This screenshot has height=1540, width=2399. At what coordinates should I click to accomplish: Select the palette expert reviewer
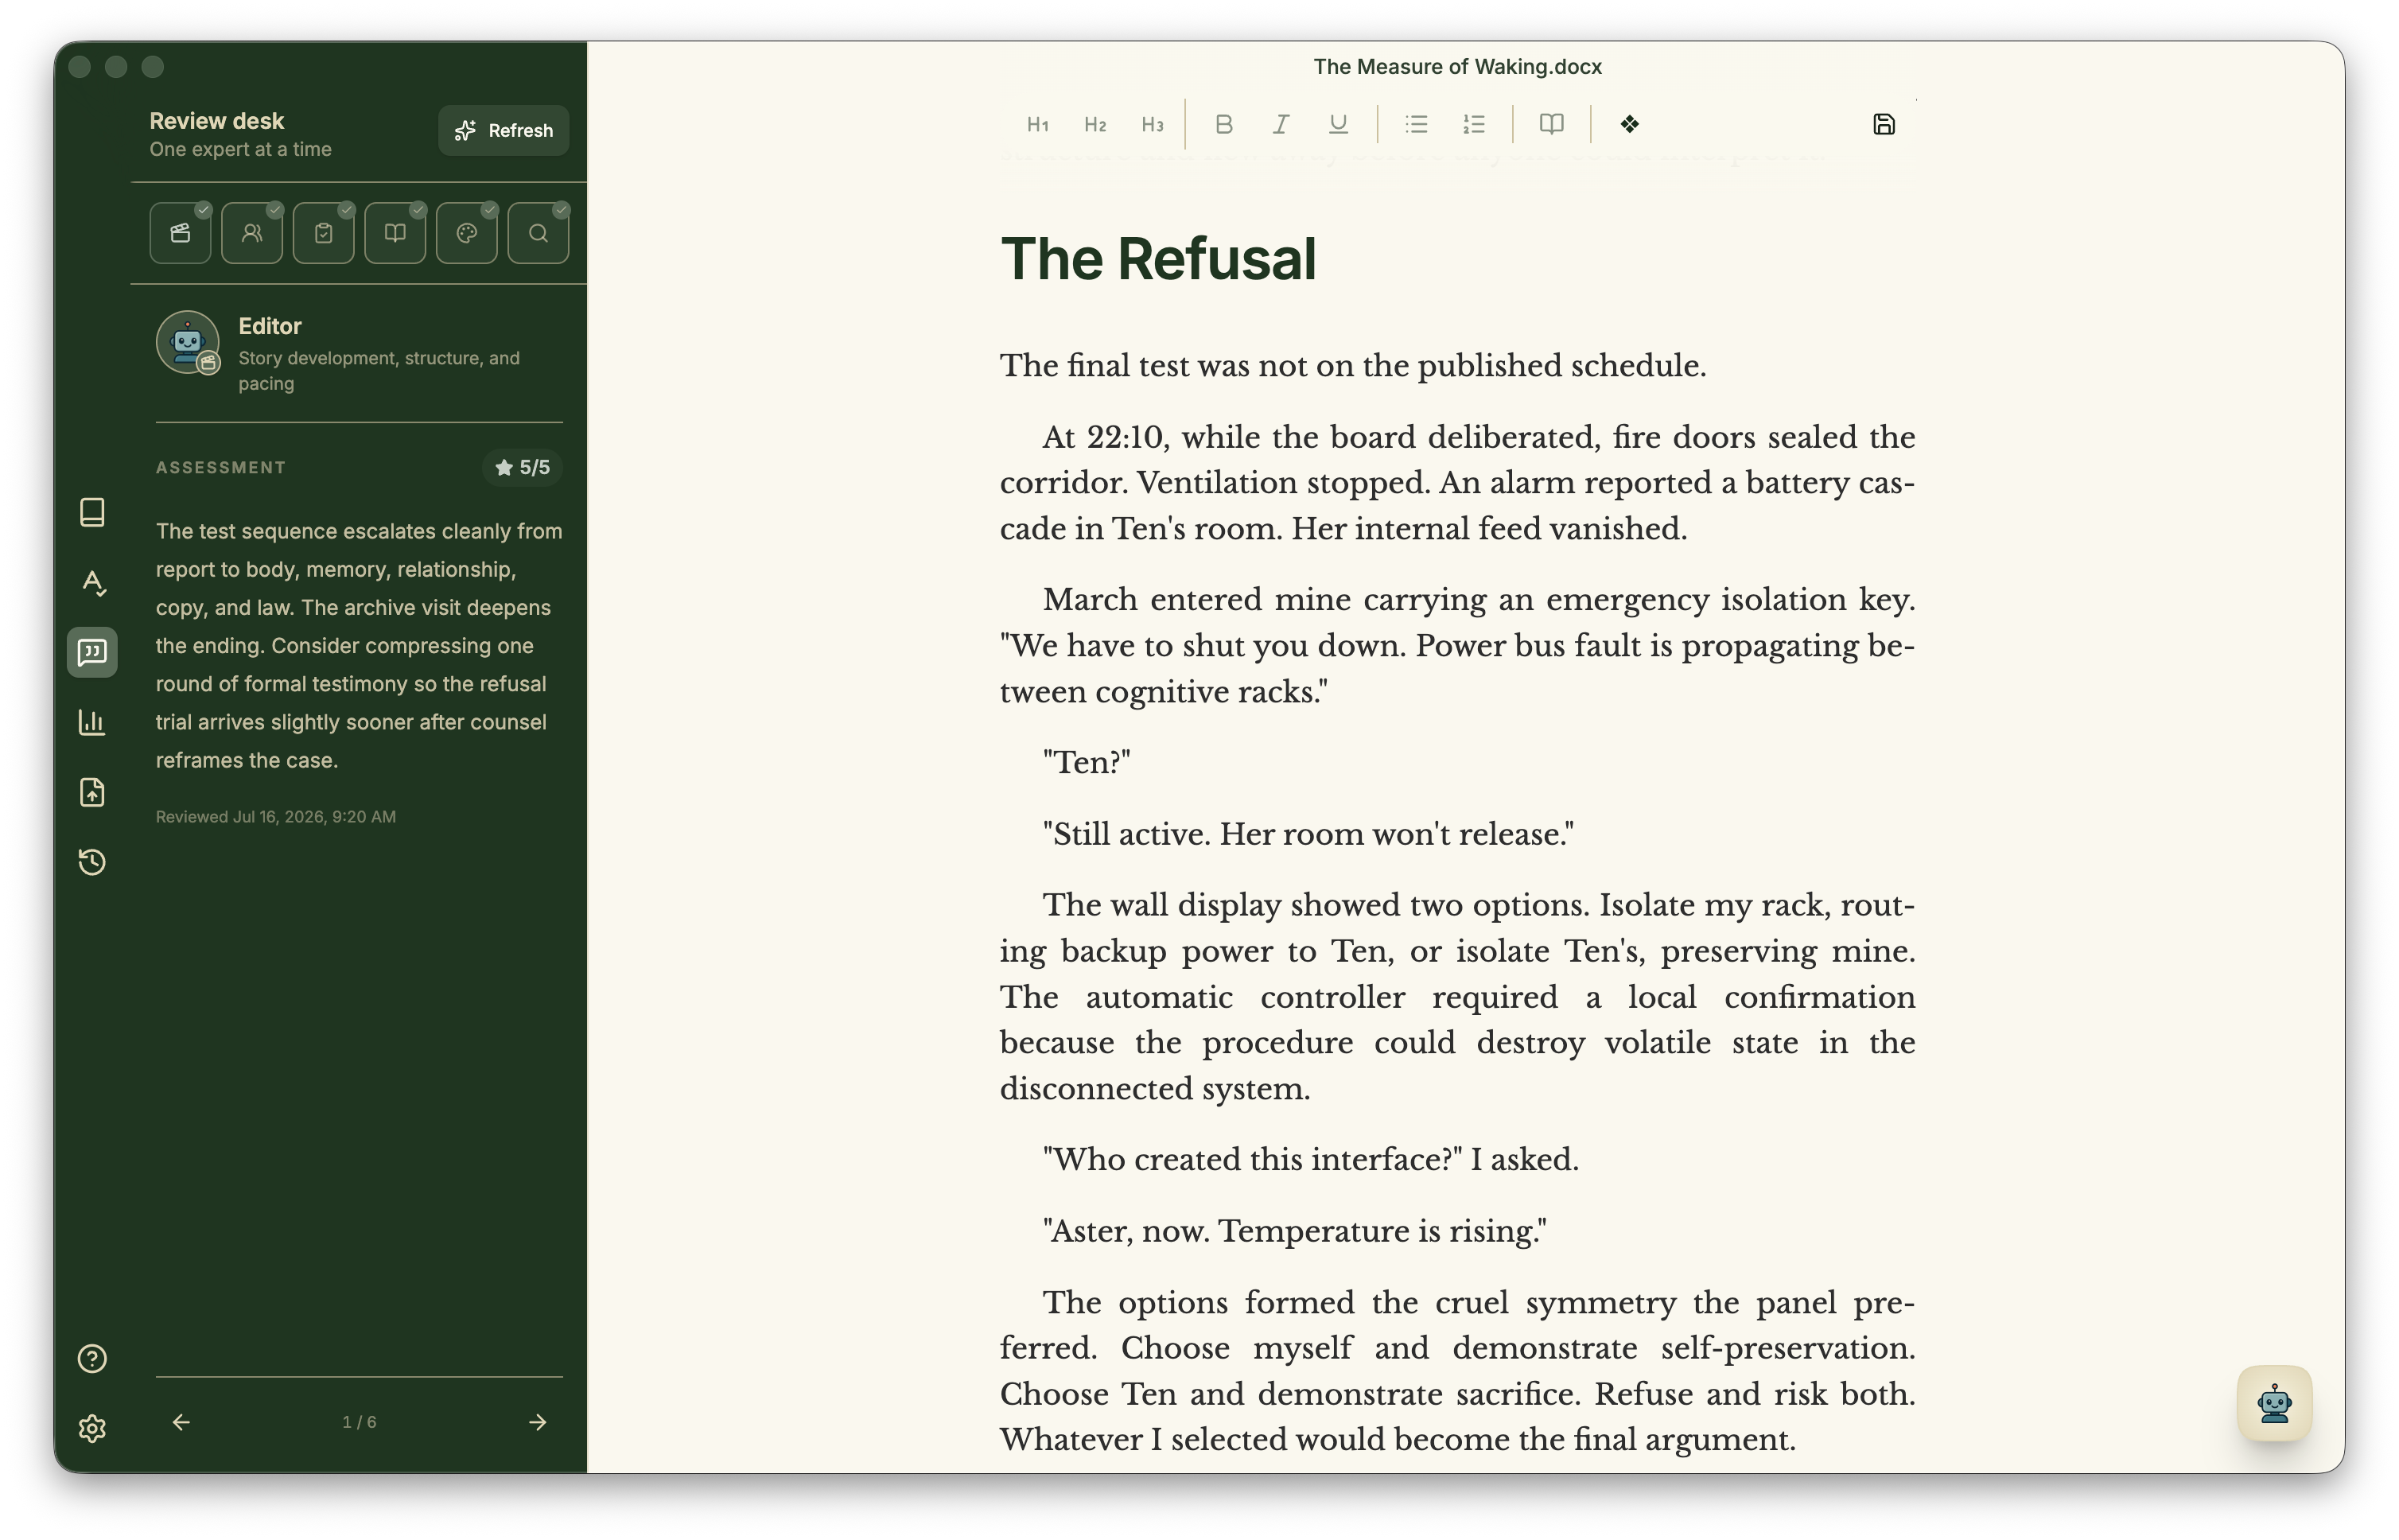(x=467, y=233)
